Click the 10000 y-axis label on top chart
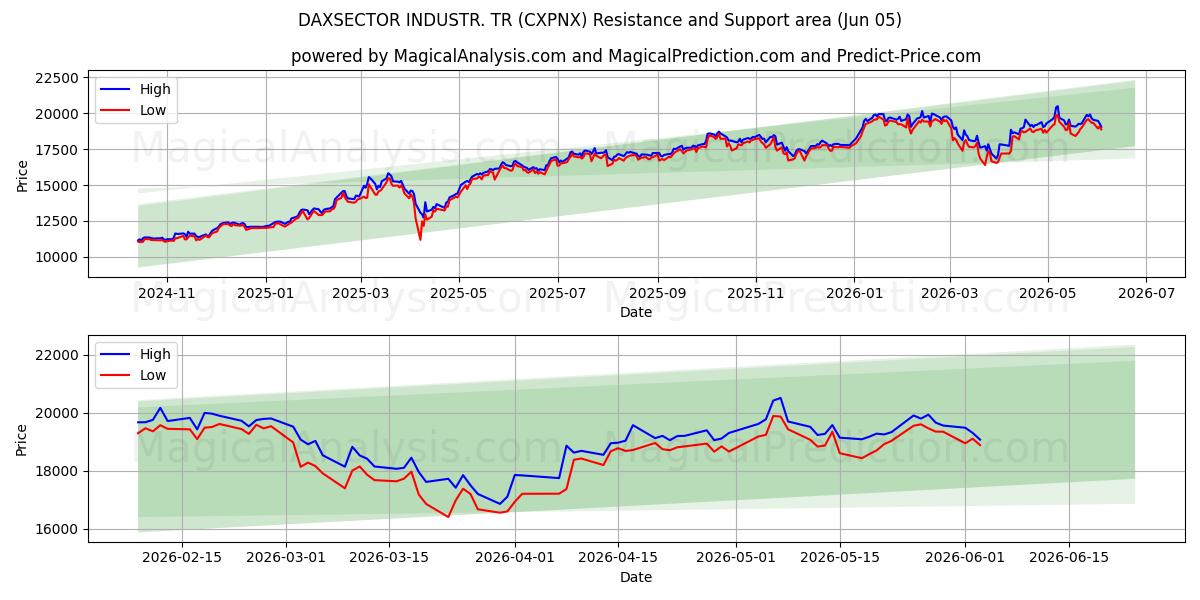Image resolution: width=1200 pixels, height=600 pixels. point(57,258)
